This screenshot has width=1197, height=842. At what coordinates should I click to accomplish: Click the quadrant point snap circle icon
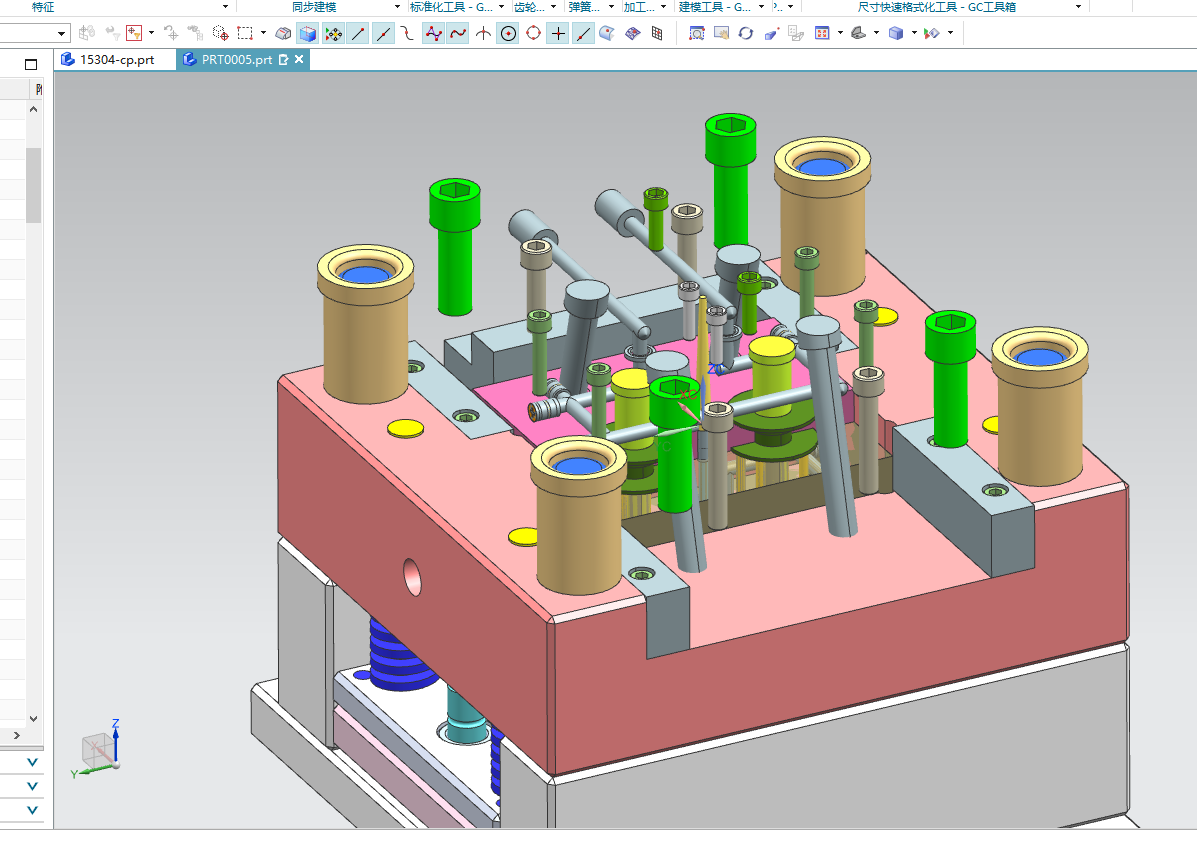tap(534, 34)
